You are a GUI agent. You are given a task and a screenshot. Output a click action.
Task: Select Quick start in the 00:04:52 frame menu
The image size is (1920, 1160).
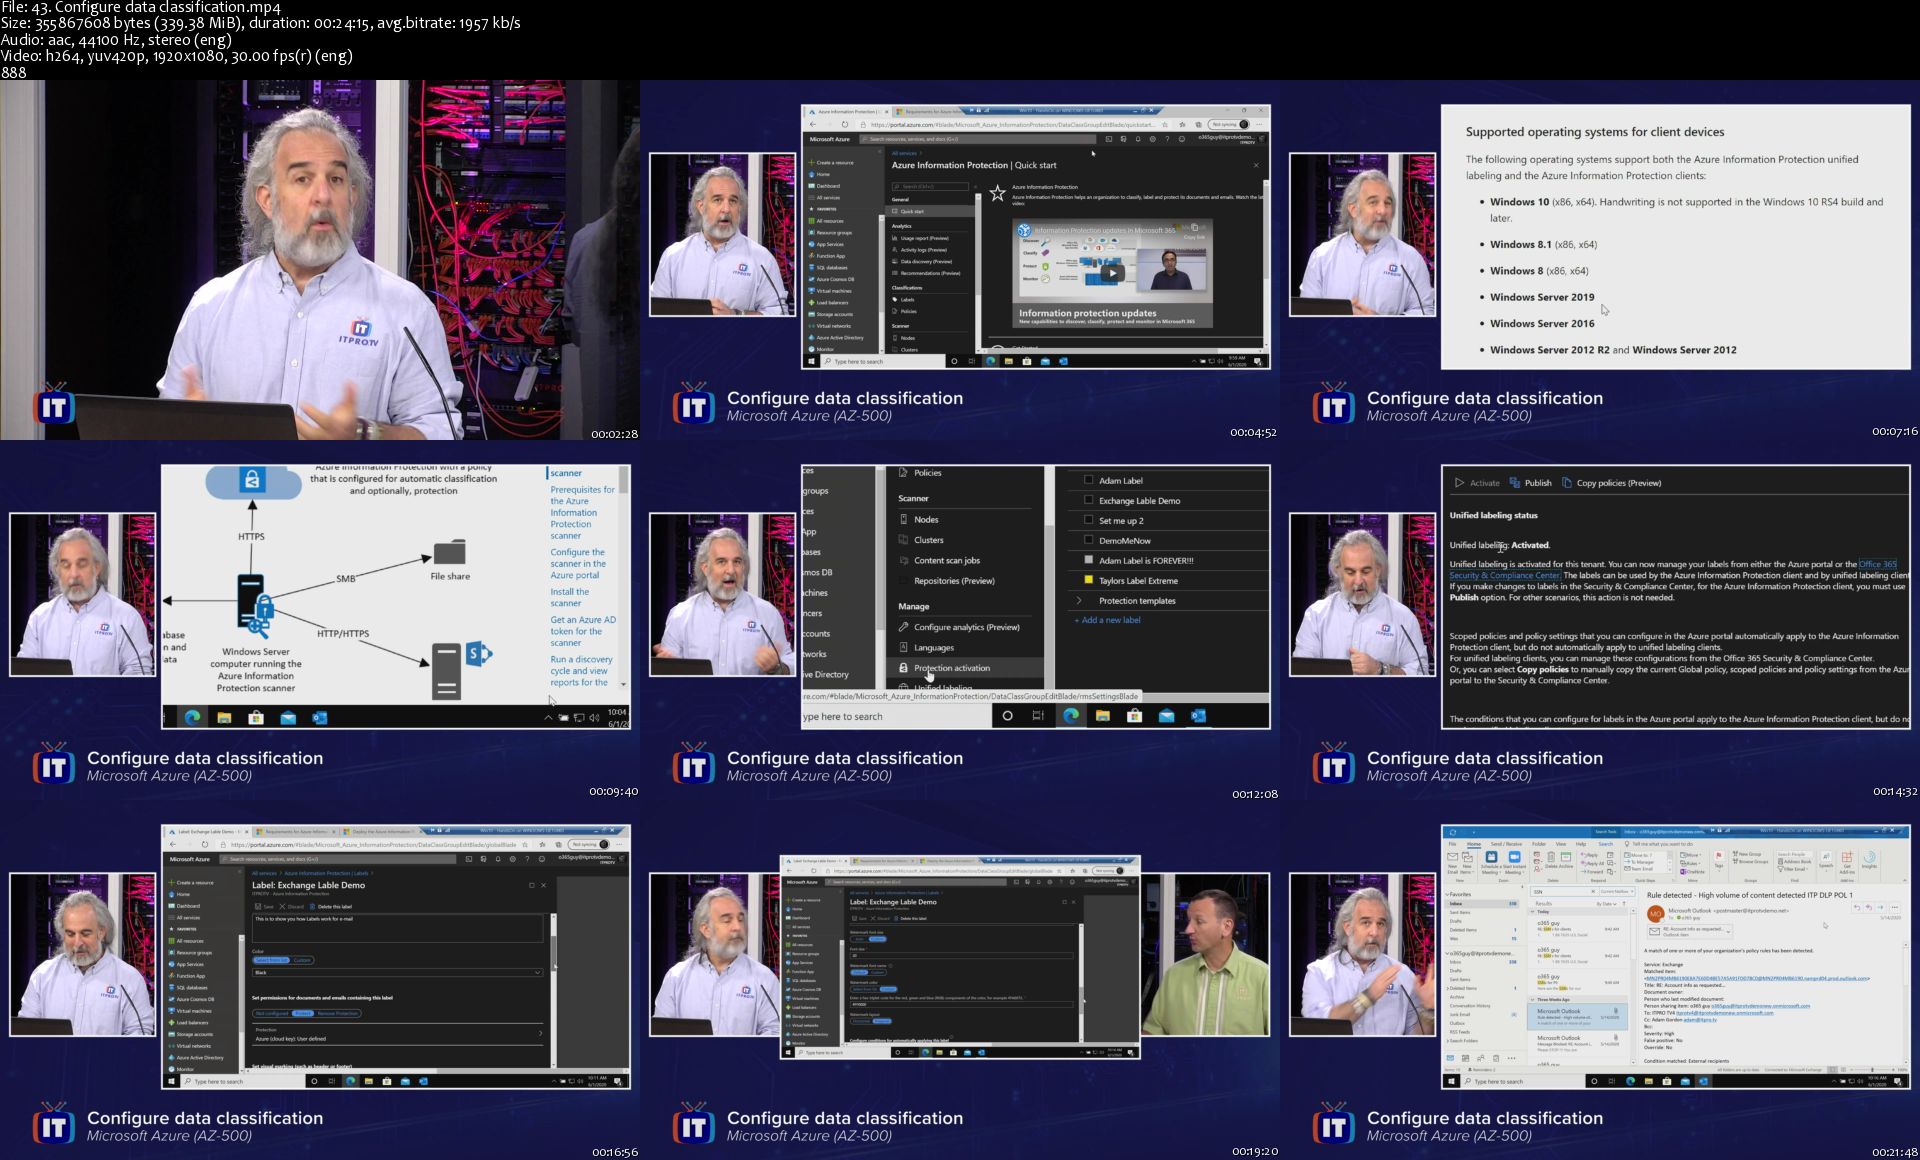(x=932, y=212)
